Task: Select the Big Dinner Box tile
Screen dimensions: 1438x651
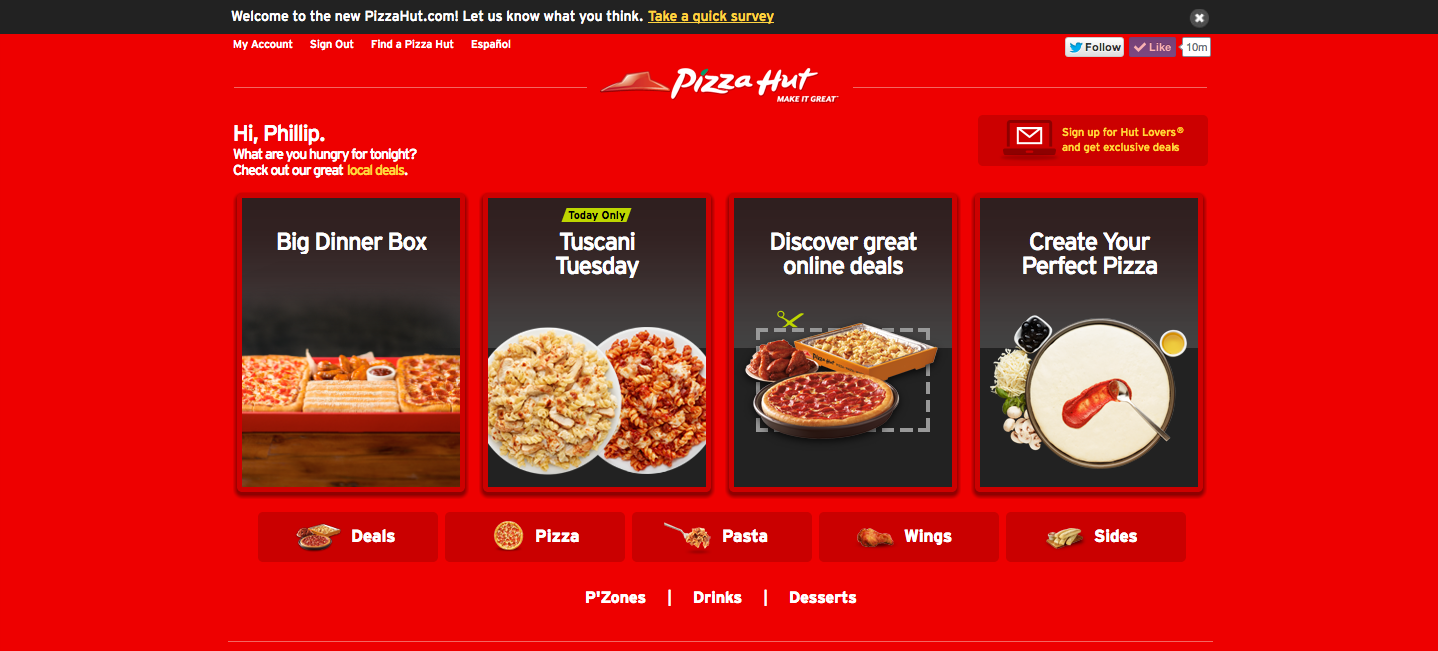Action: [351, 343]
